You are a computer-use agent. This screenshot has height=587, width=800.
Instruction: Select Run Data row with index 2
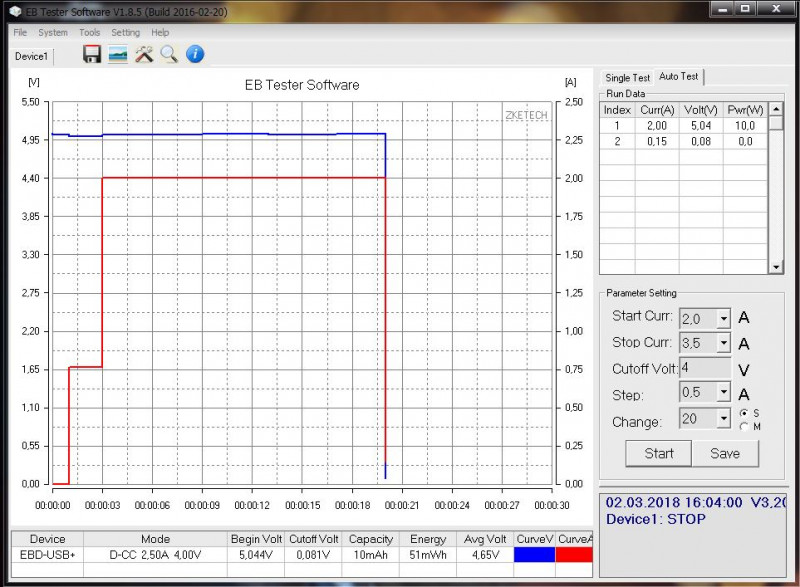(x=684, y=141)
